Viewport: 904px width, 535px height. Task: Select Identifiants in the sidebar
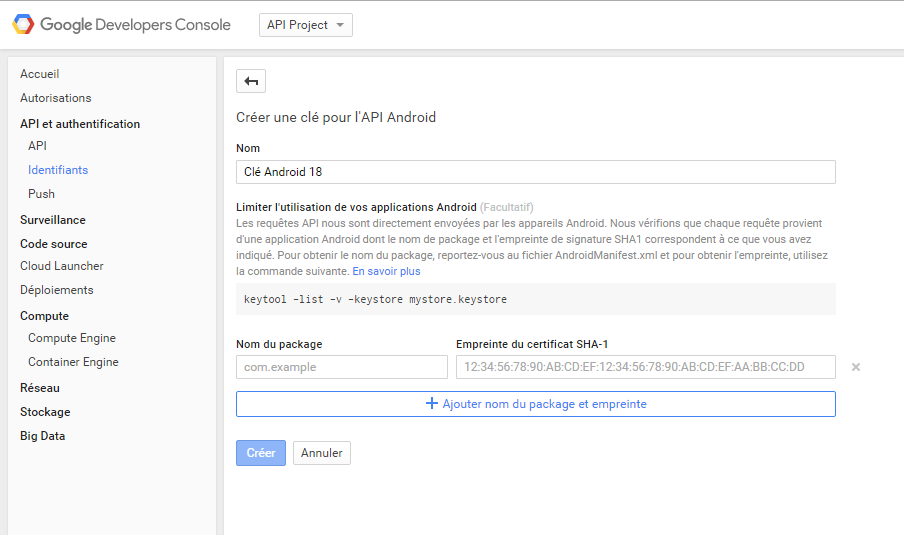pos(58,171)
